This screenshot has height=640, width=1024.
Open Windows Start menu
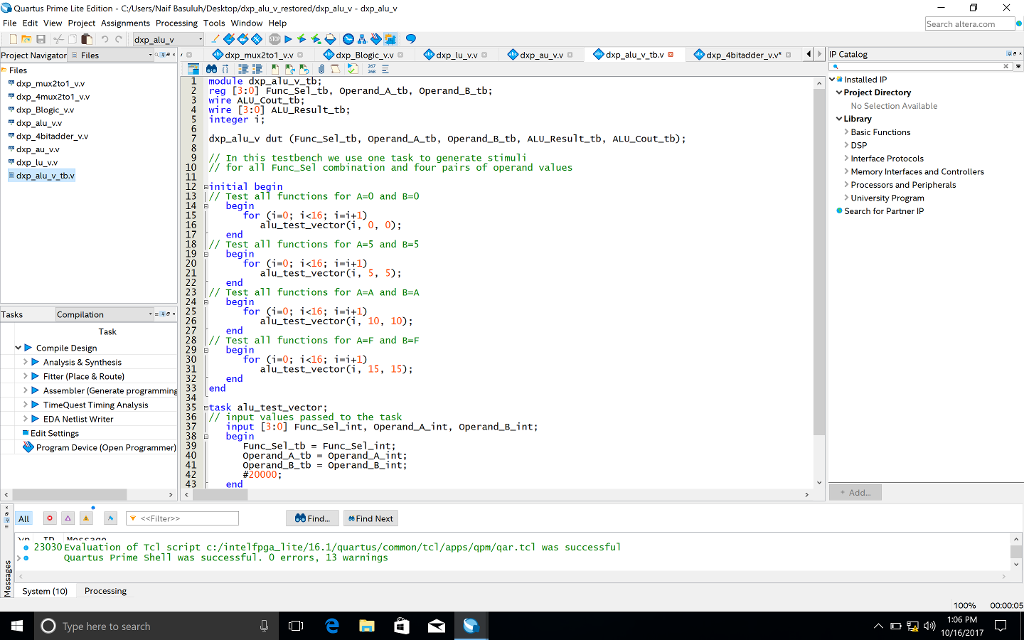tap(16, 626)
